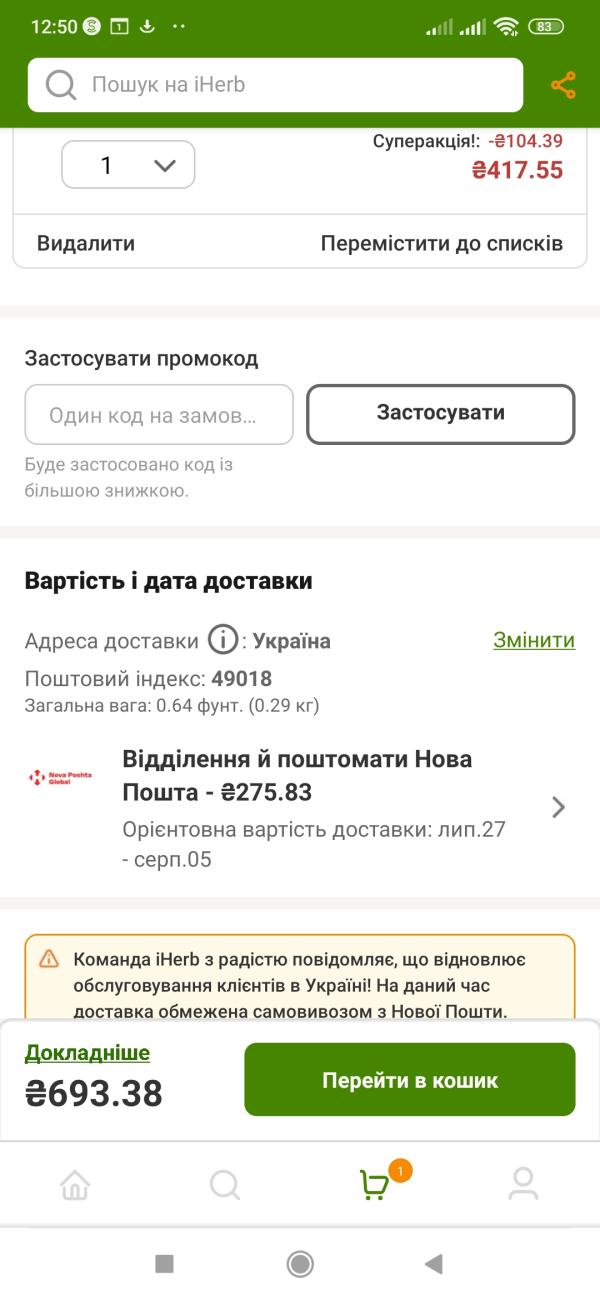Screen dimensions: 600x1299
Task: Tap Перейти в кошик button
Action: (x=410, y=1080)
